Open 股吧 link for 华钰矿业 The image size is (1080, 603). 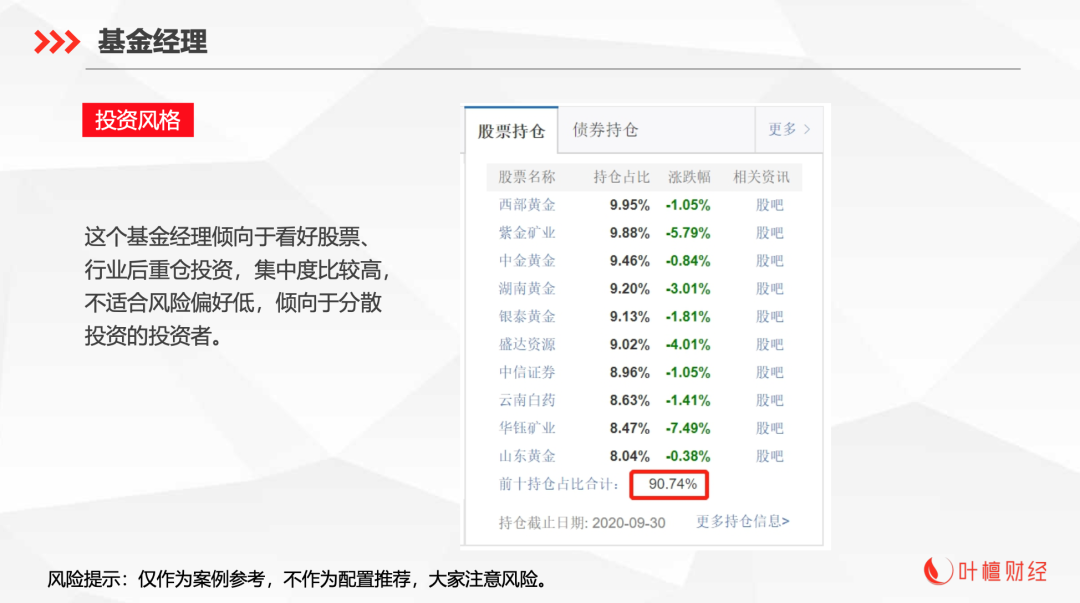tap(769, 428)
